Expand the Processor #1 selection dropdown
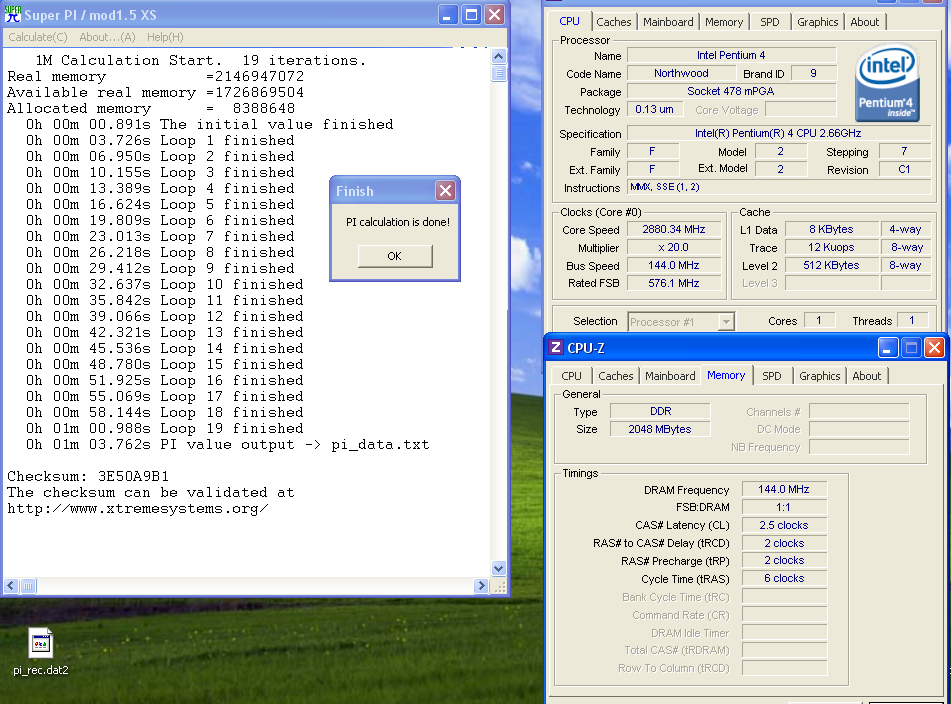Viewport: 951px width, 704px height. tap(726, 321)
